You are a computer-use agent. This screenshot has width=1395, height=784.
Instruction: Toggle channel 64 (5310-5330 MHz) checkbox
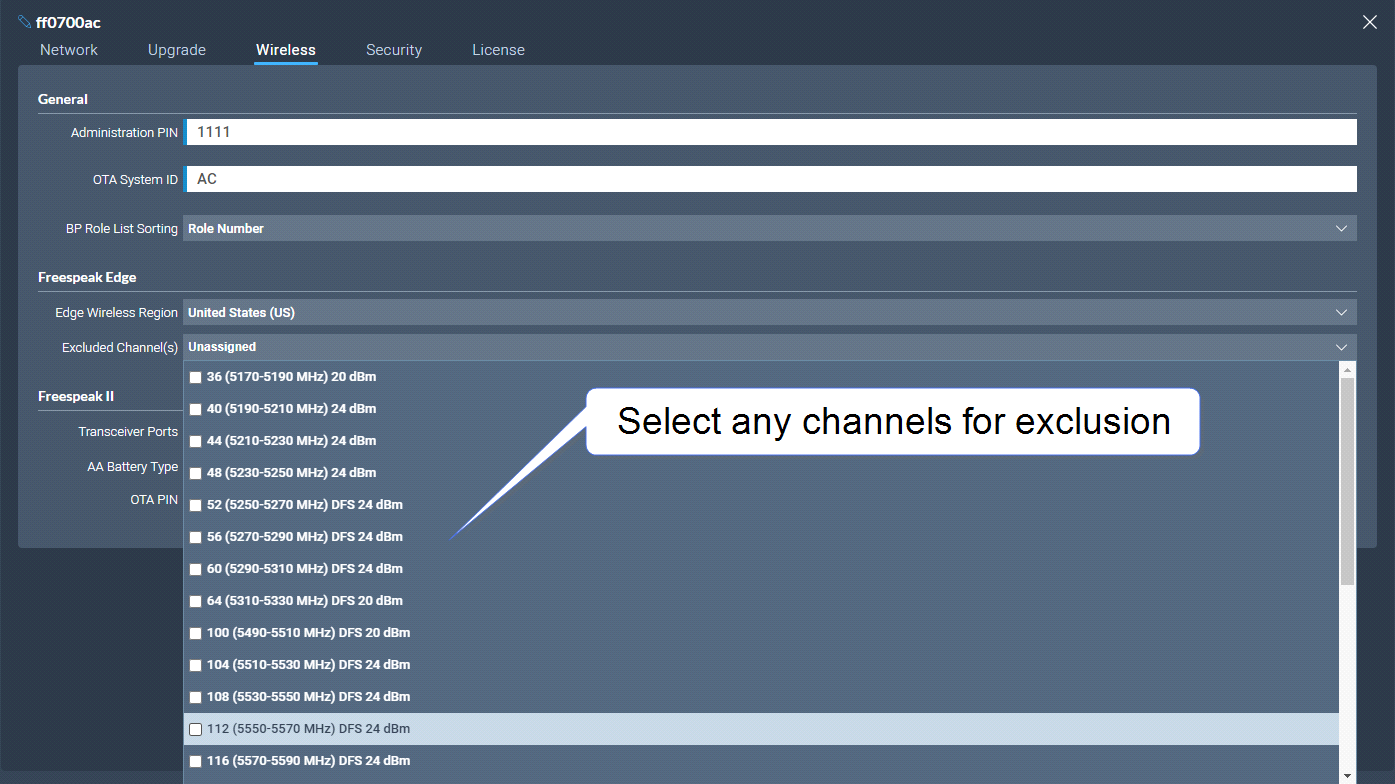[196, 601]
